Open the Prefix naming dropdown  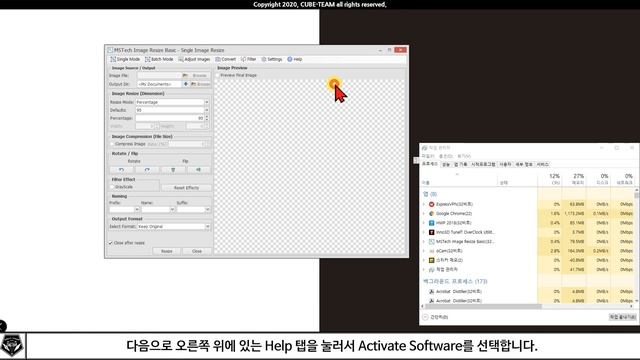137,209
